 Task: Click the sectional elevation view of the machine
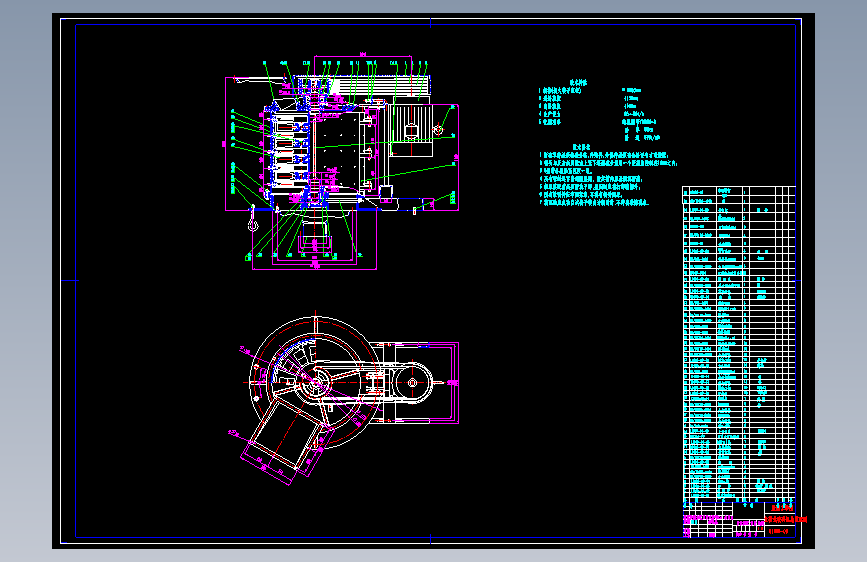342,162
